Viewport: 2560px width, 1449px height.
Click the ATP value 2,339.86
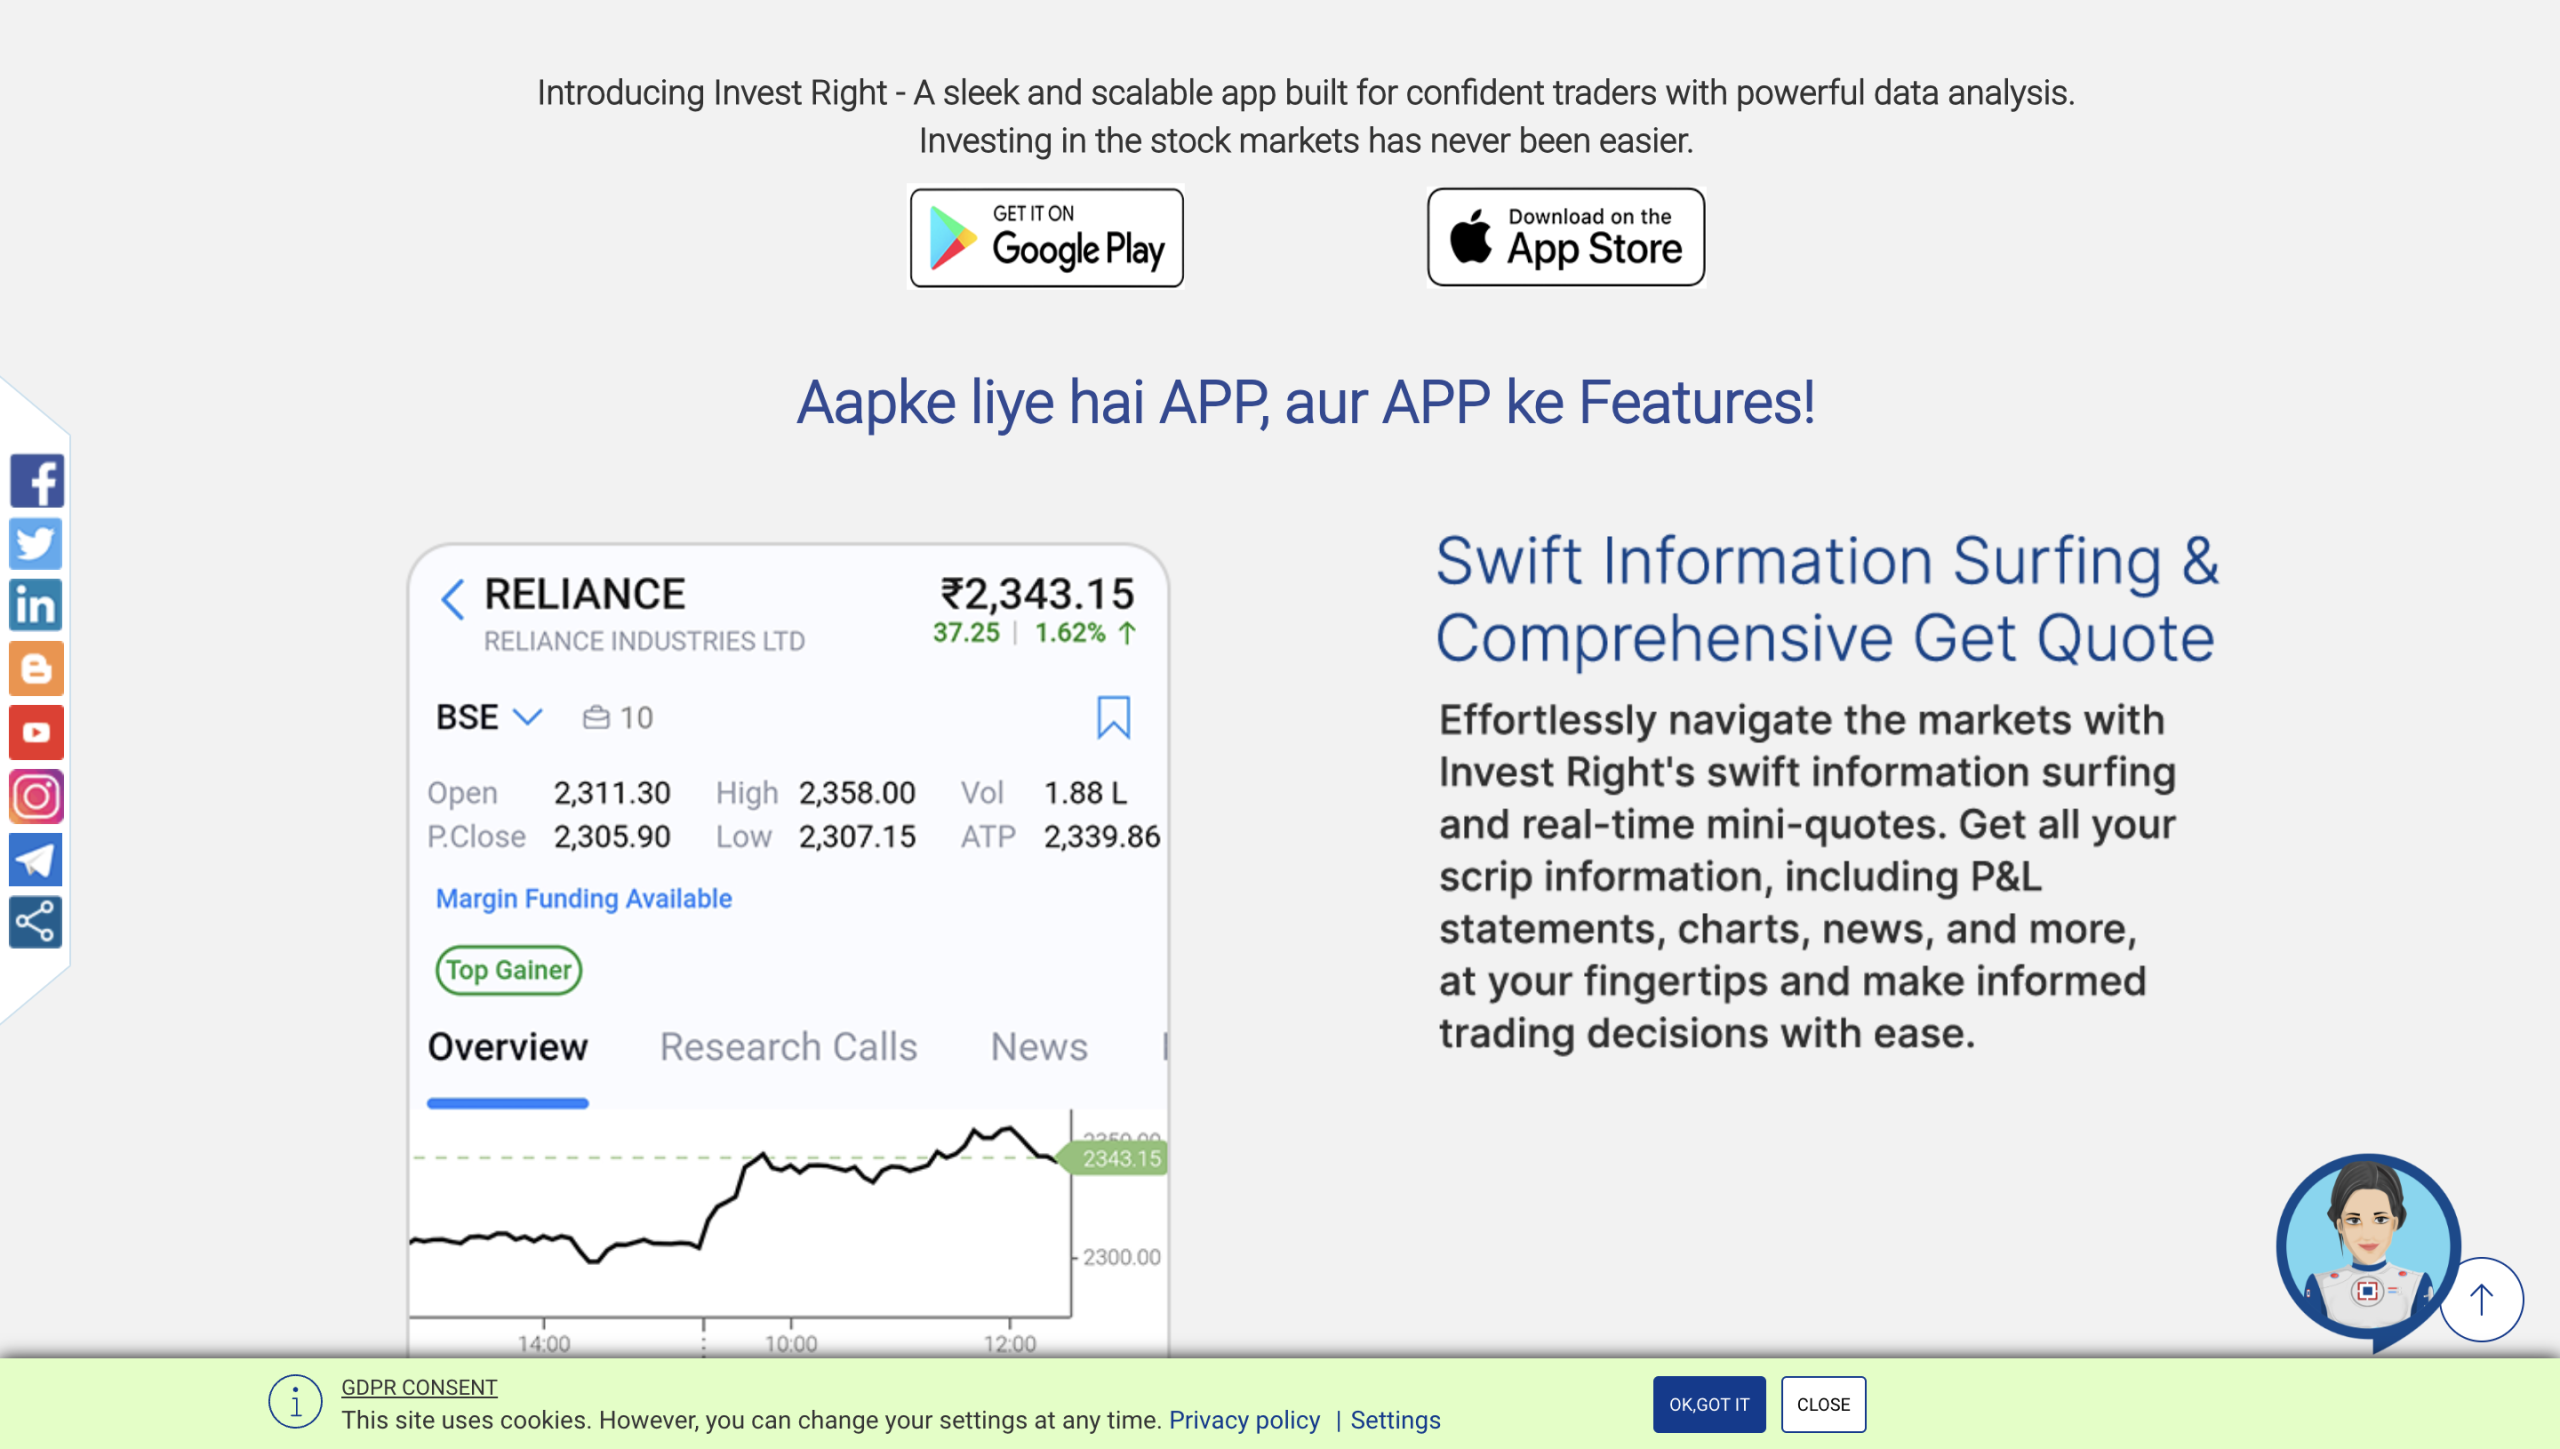pyautogui.click(x=1102, y=836)
